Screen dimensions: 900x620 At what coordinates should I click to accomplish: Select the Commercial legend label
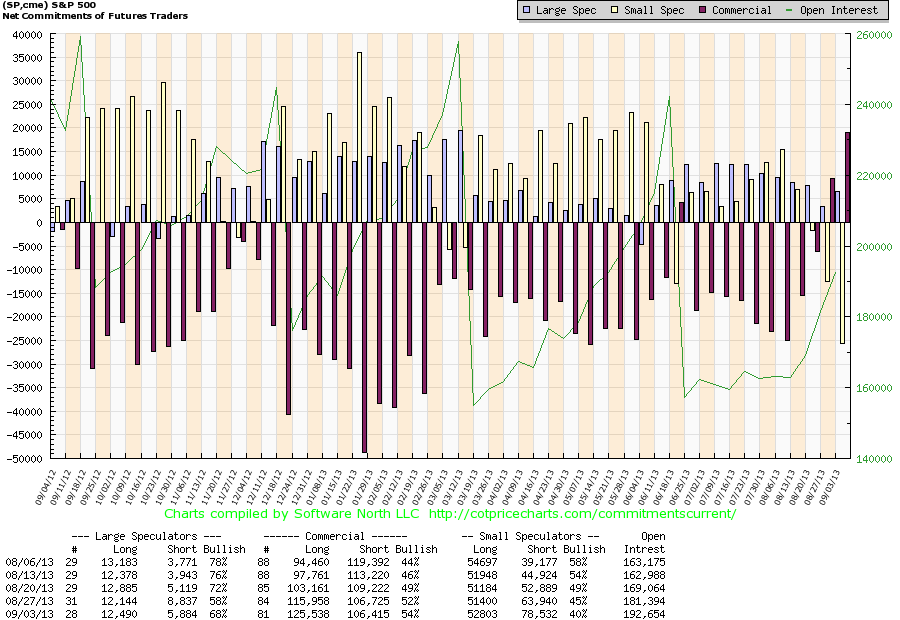click(x=742, y=10)
